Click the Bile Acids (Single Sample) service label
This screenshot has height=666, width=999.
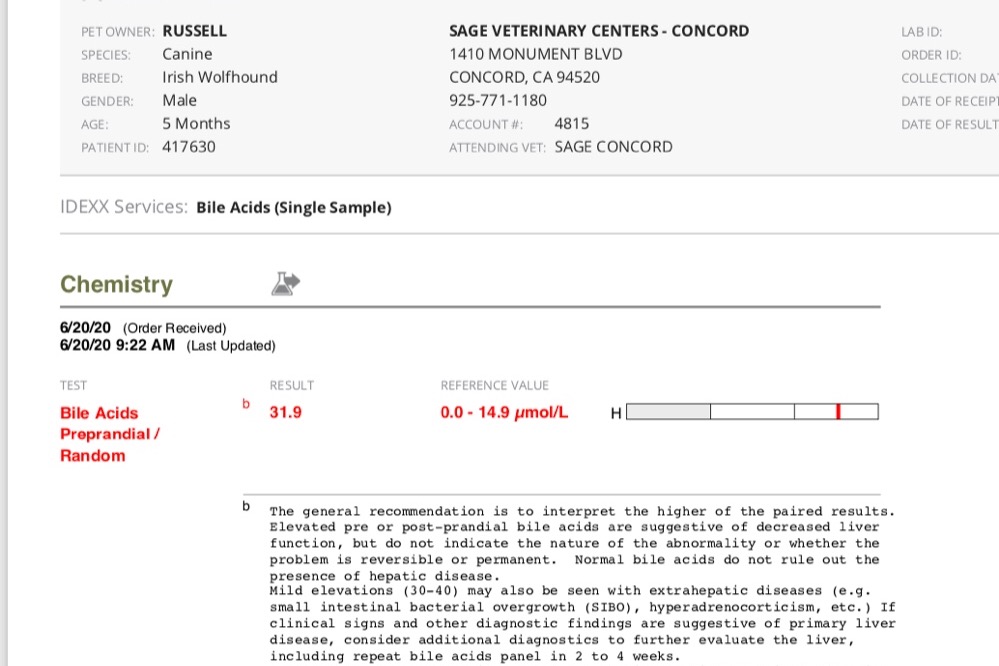click(293, 208)
